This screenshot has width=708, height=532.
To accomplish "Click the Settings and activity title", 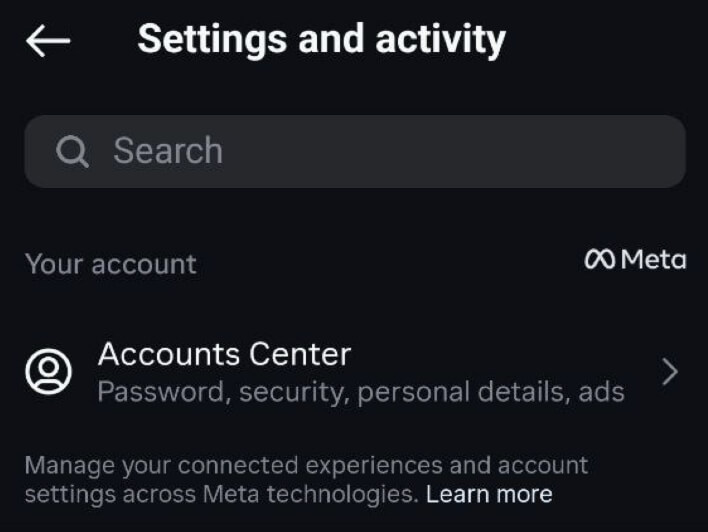I will point(321,40).
